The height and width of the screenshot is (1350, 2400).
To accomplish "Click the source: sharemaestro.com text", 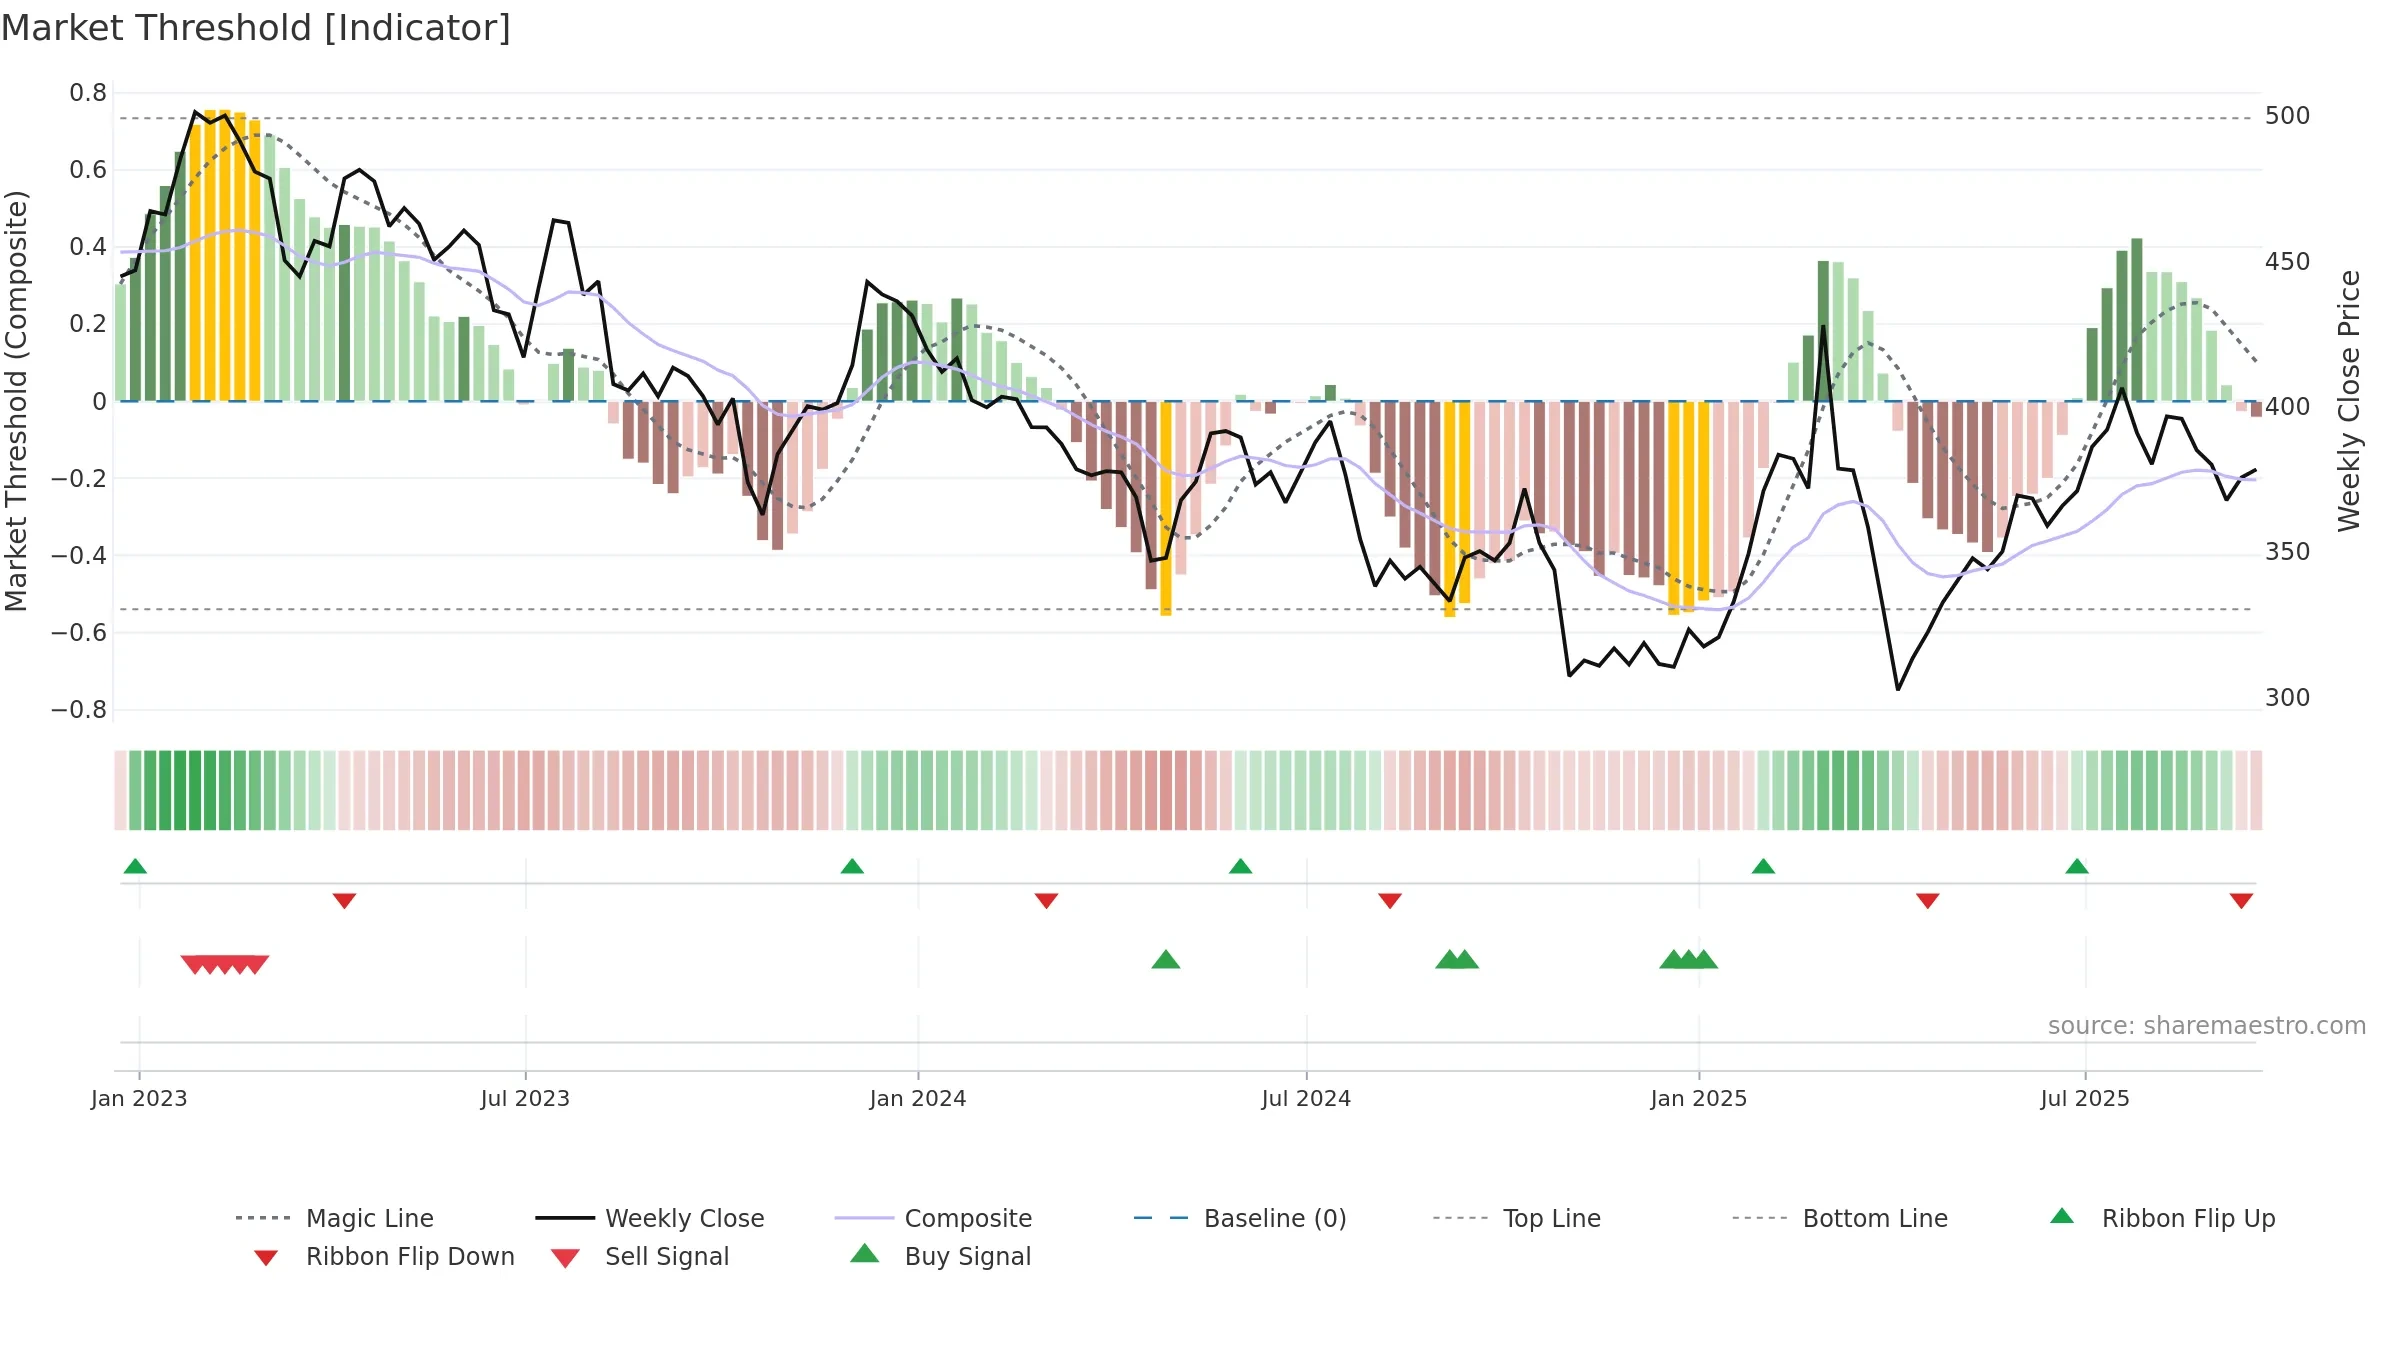I will click(2207, 1026).
